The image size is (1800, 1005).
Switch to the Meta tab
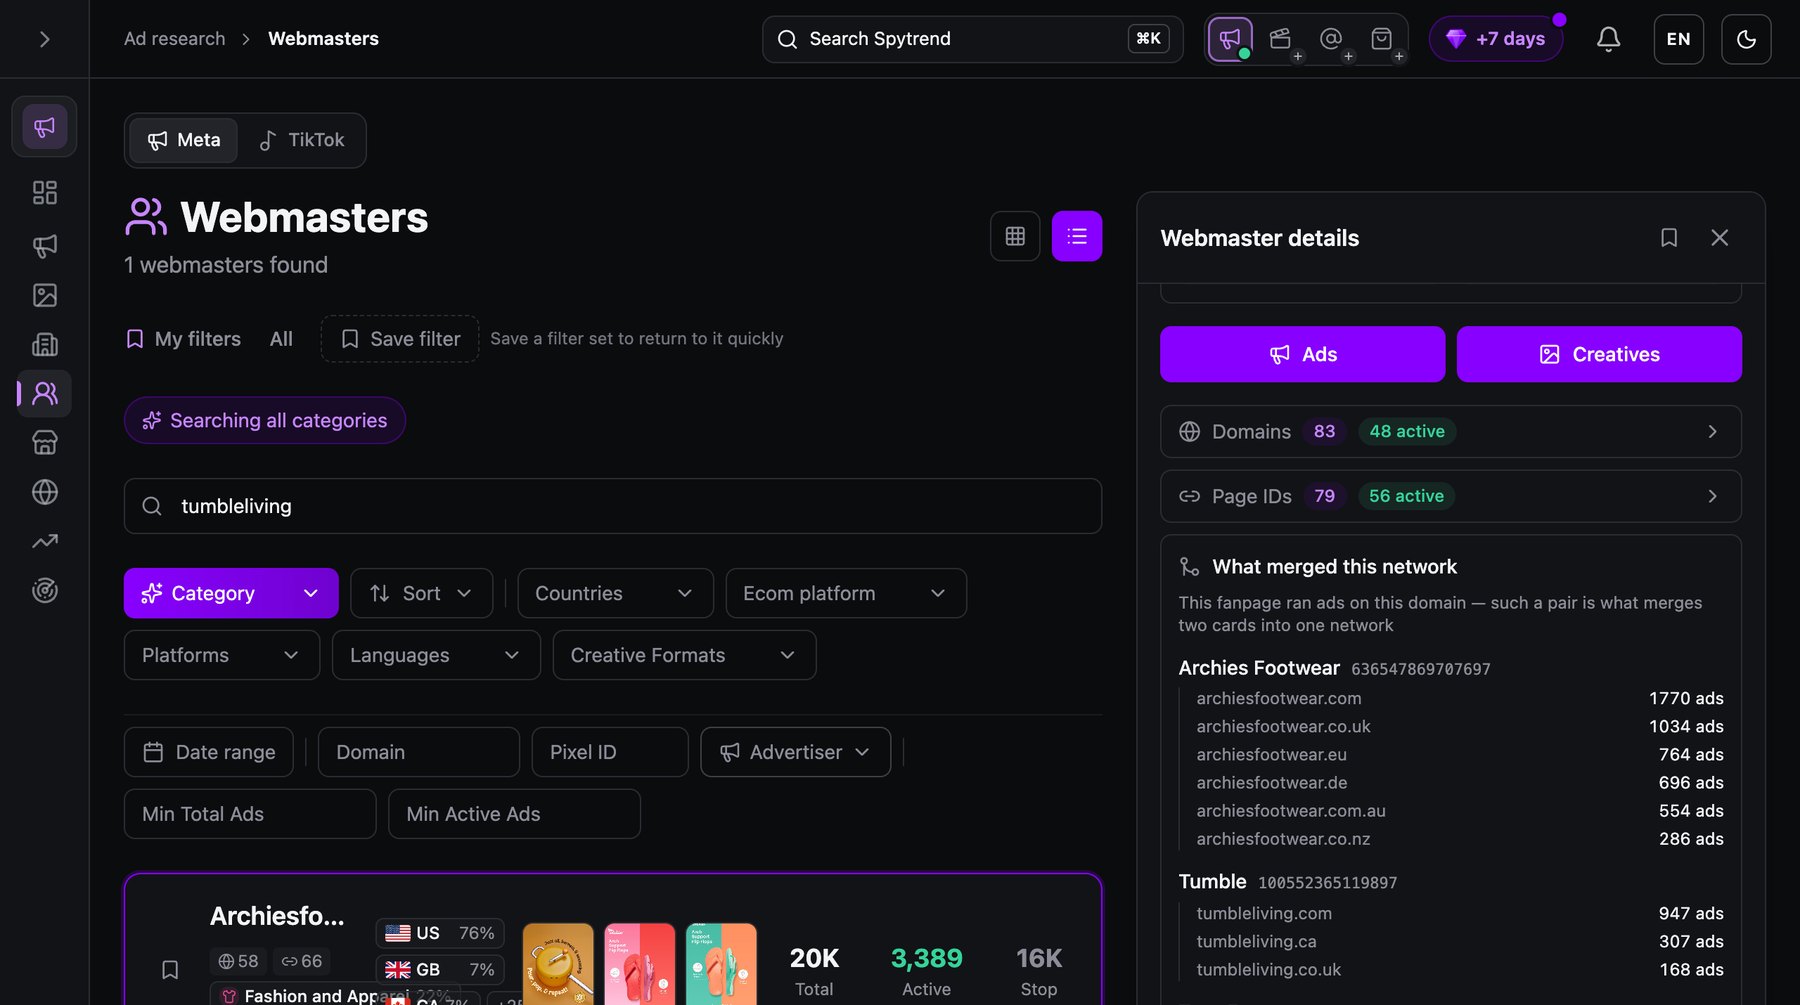[184, 140]
